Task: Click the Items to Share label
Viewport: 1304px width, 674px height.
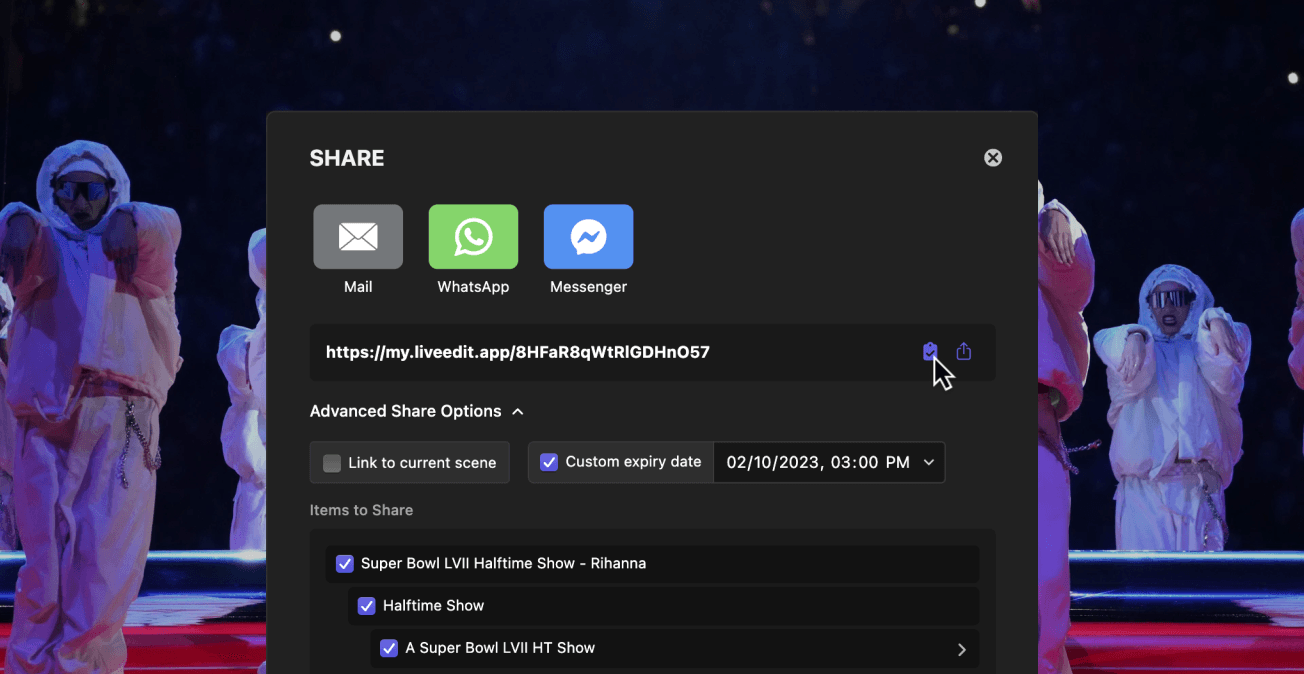Action: 361,510
